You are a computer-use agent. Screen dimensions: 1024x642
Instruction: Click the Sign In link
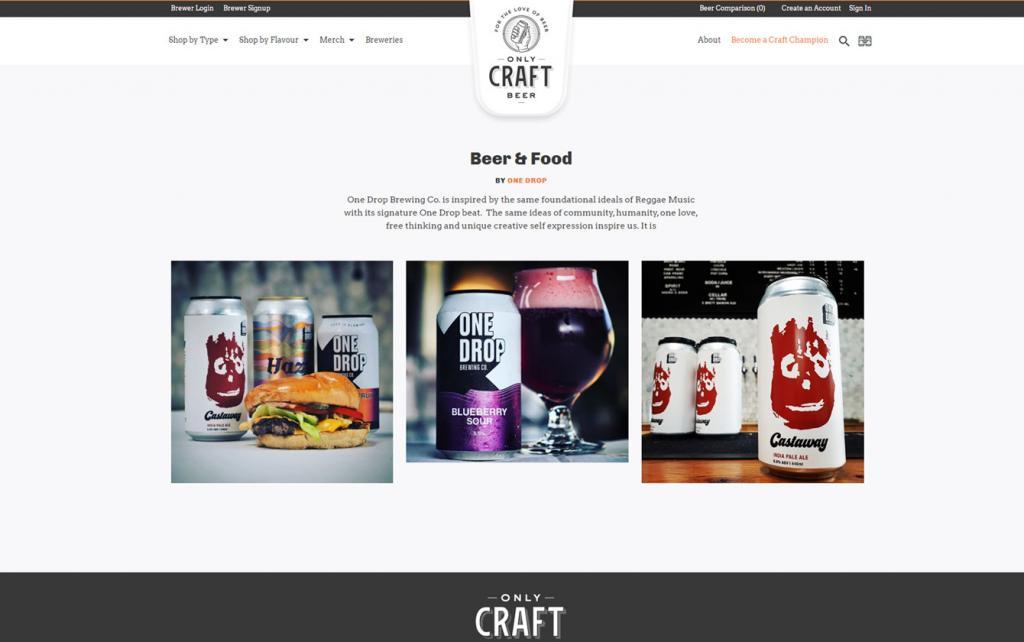pyautogui.click(x=860, y=8)
